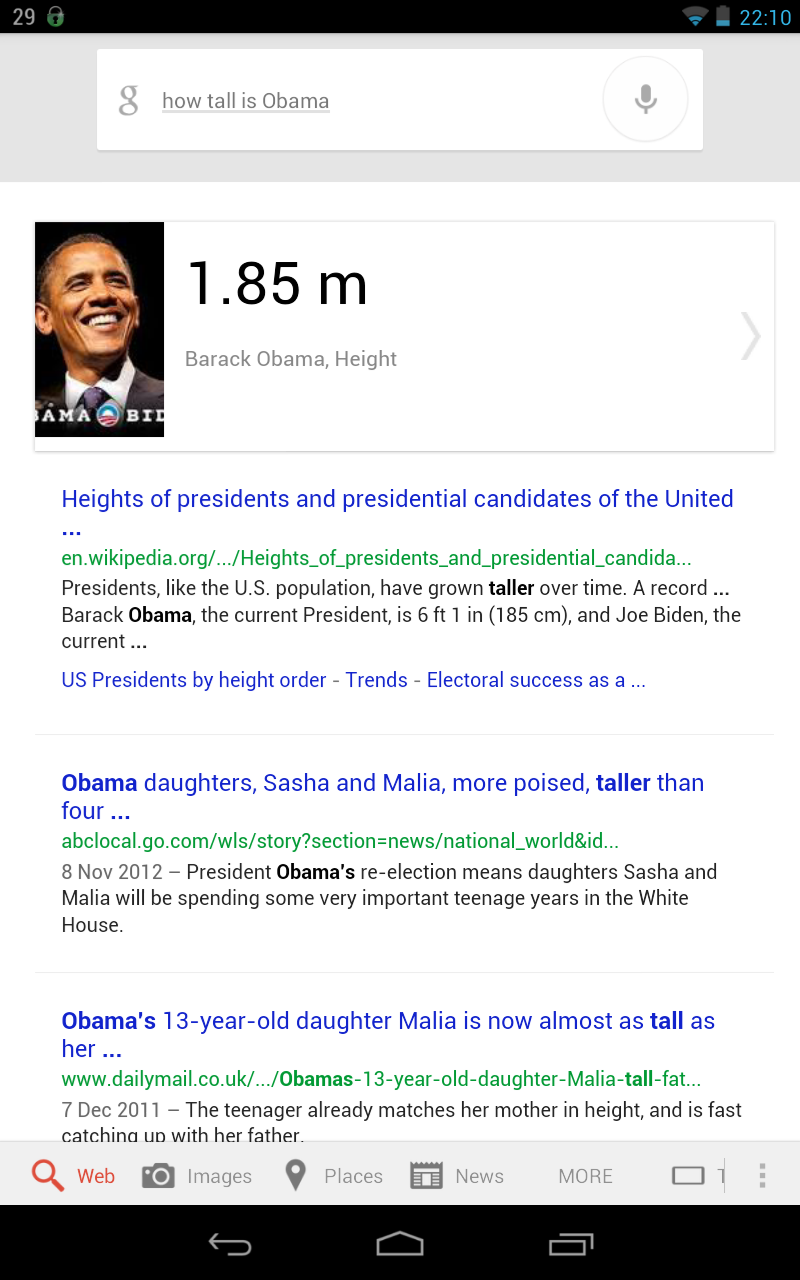This screenshot has width=800, height=1280.
Task: Tap the Google 'g' logo icon
Action: [128, 101]
